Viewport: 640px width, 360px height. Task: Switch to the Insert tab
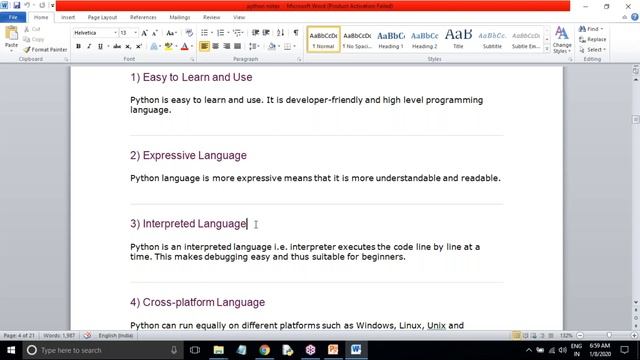coord(68,17)
